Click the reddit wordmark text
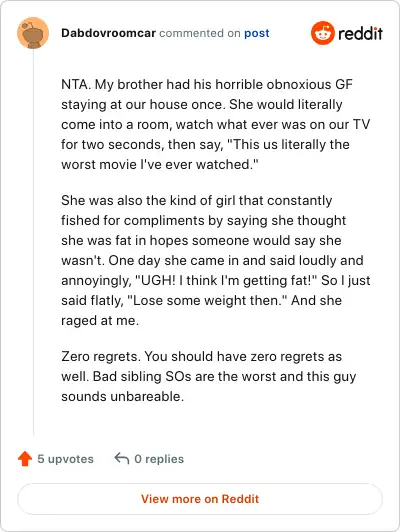This screenshot has width=400, height=532. 360,33
